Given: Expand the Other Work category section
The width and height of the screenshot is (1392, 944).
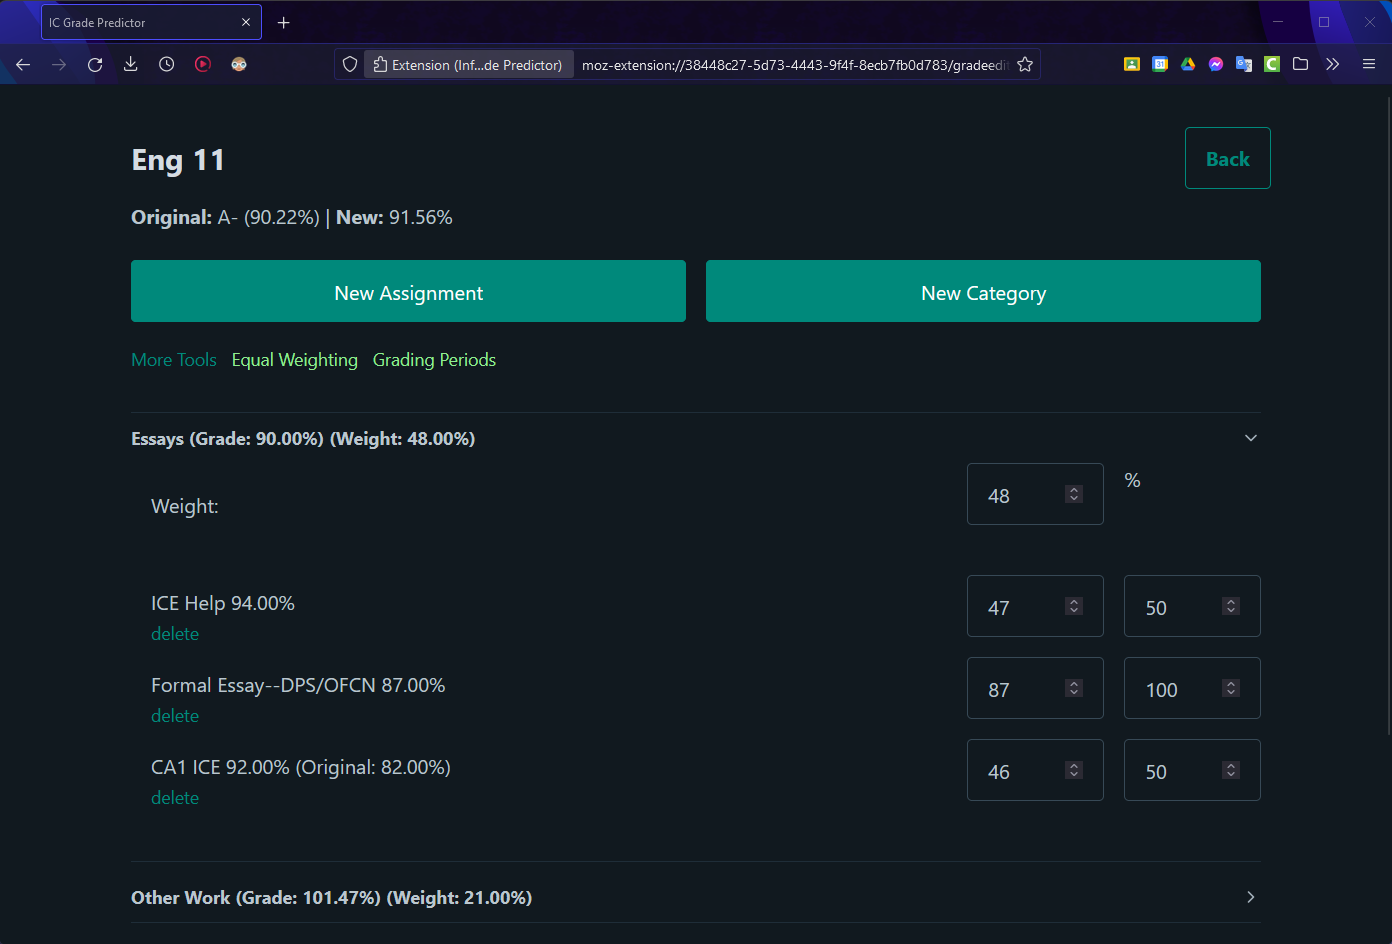Looking at the screenshot, I should tap(1250, 897).
